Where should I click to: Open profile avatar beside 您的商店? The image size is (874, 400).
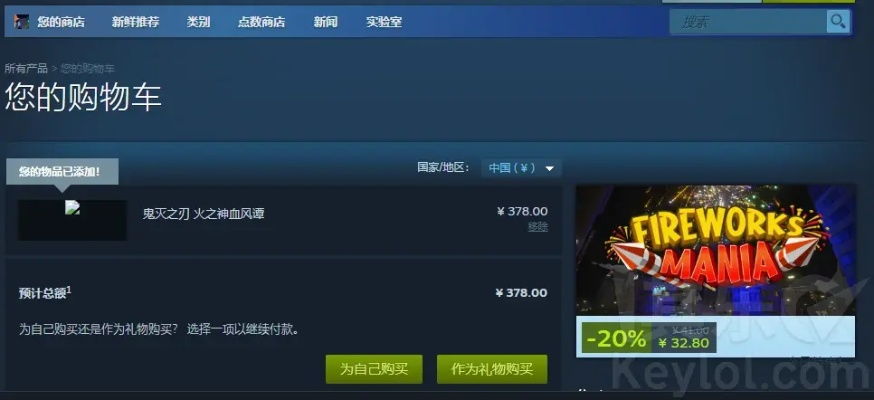pos(22,22)
